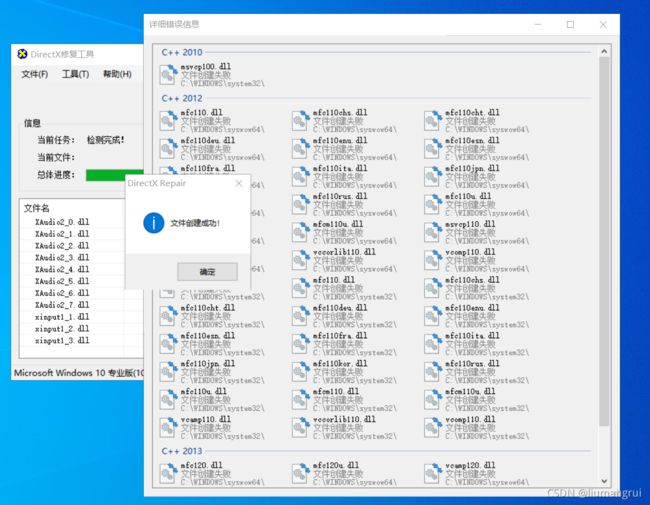Click the scroll up arrow in error details

604,51
